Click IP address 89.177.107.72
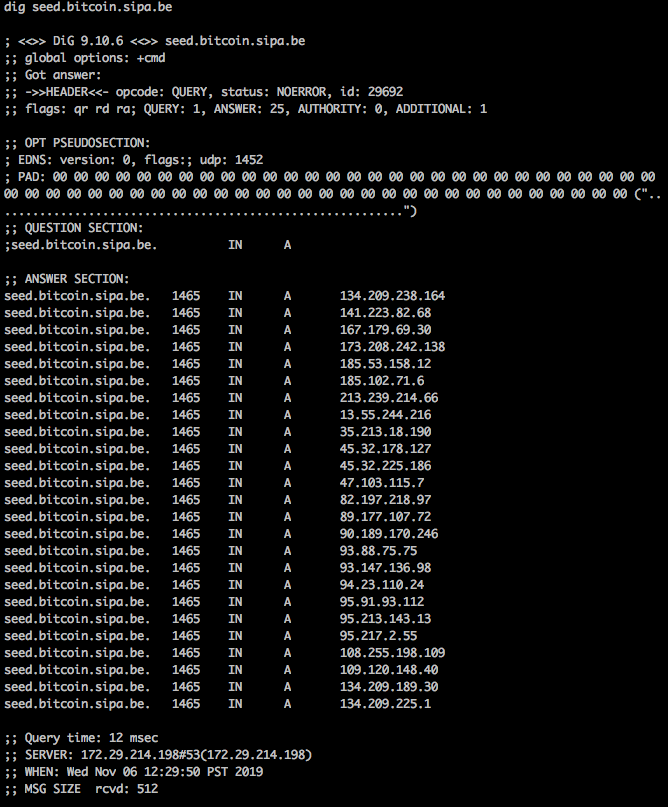Screen dimensions: 668x807 385,517
